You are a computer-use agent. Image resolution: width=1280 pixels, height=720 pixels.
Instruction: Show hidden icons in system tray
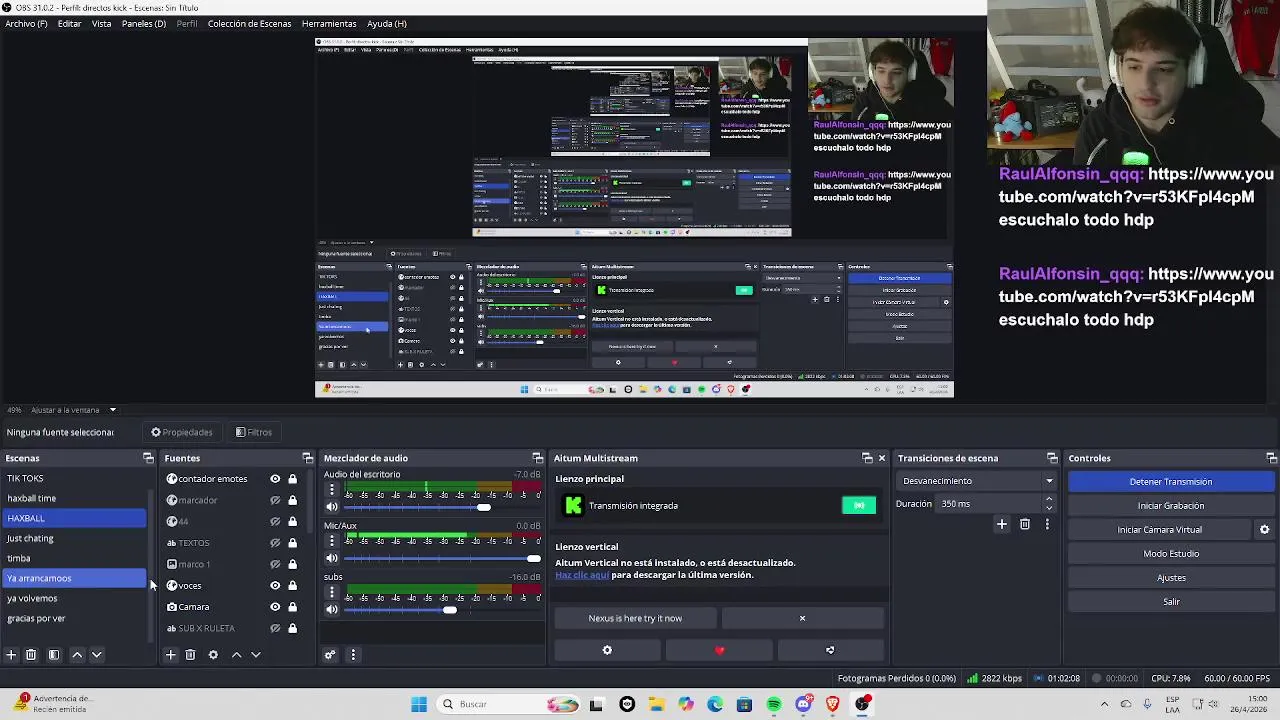point(1104,704)
